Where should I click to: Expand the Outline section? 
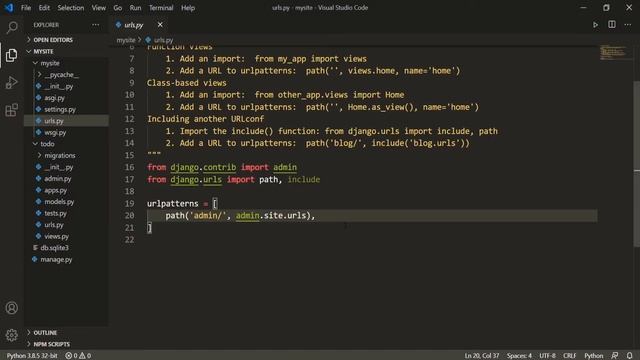point(66,333)
